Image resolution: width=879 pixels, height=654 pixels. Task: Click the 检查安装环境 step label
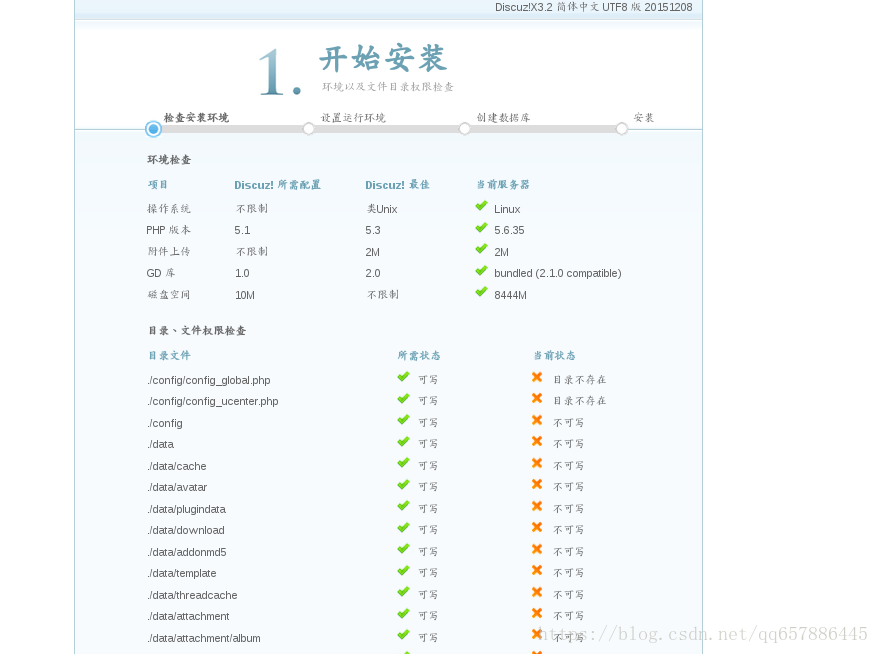click(196, 118)
